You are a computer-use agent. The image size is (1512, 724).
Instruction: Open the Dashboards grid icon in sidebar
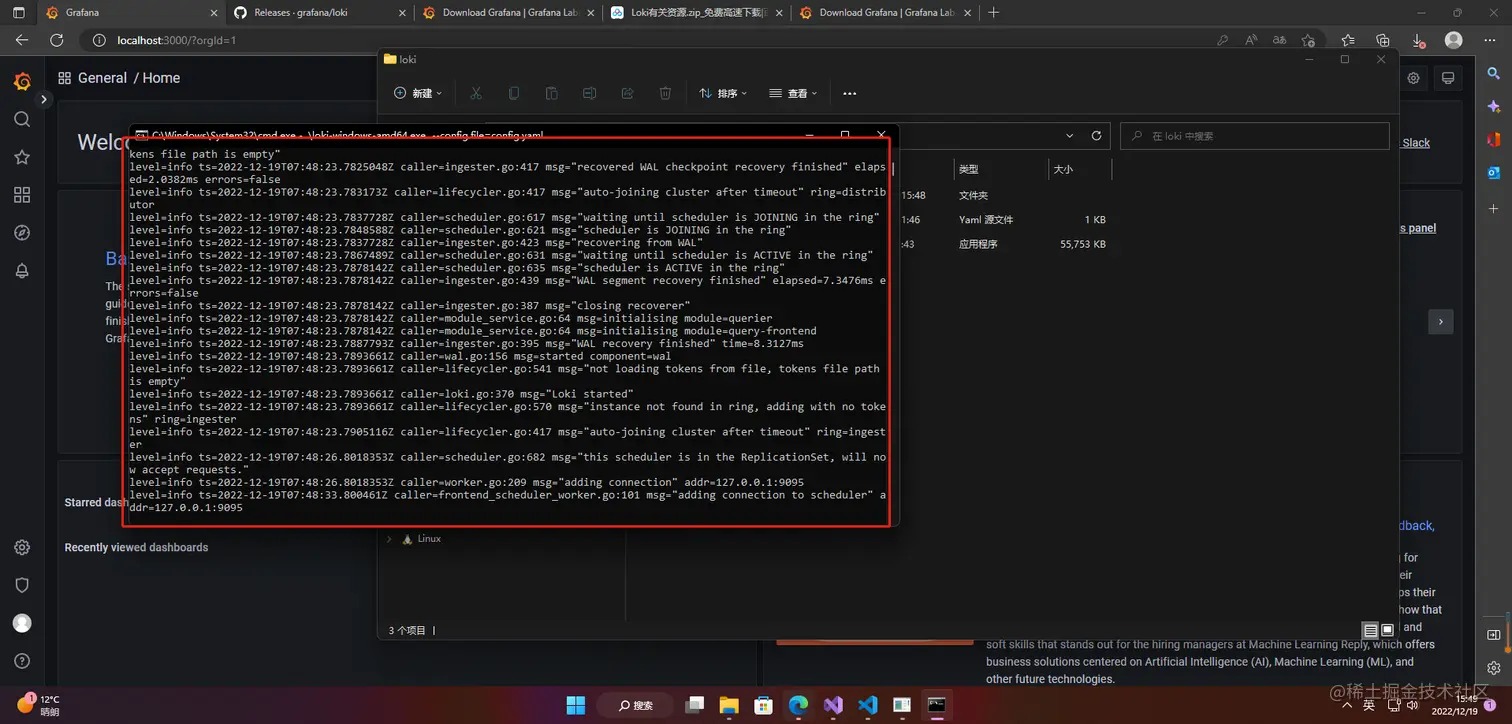click(x=22, y=195)
